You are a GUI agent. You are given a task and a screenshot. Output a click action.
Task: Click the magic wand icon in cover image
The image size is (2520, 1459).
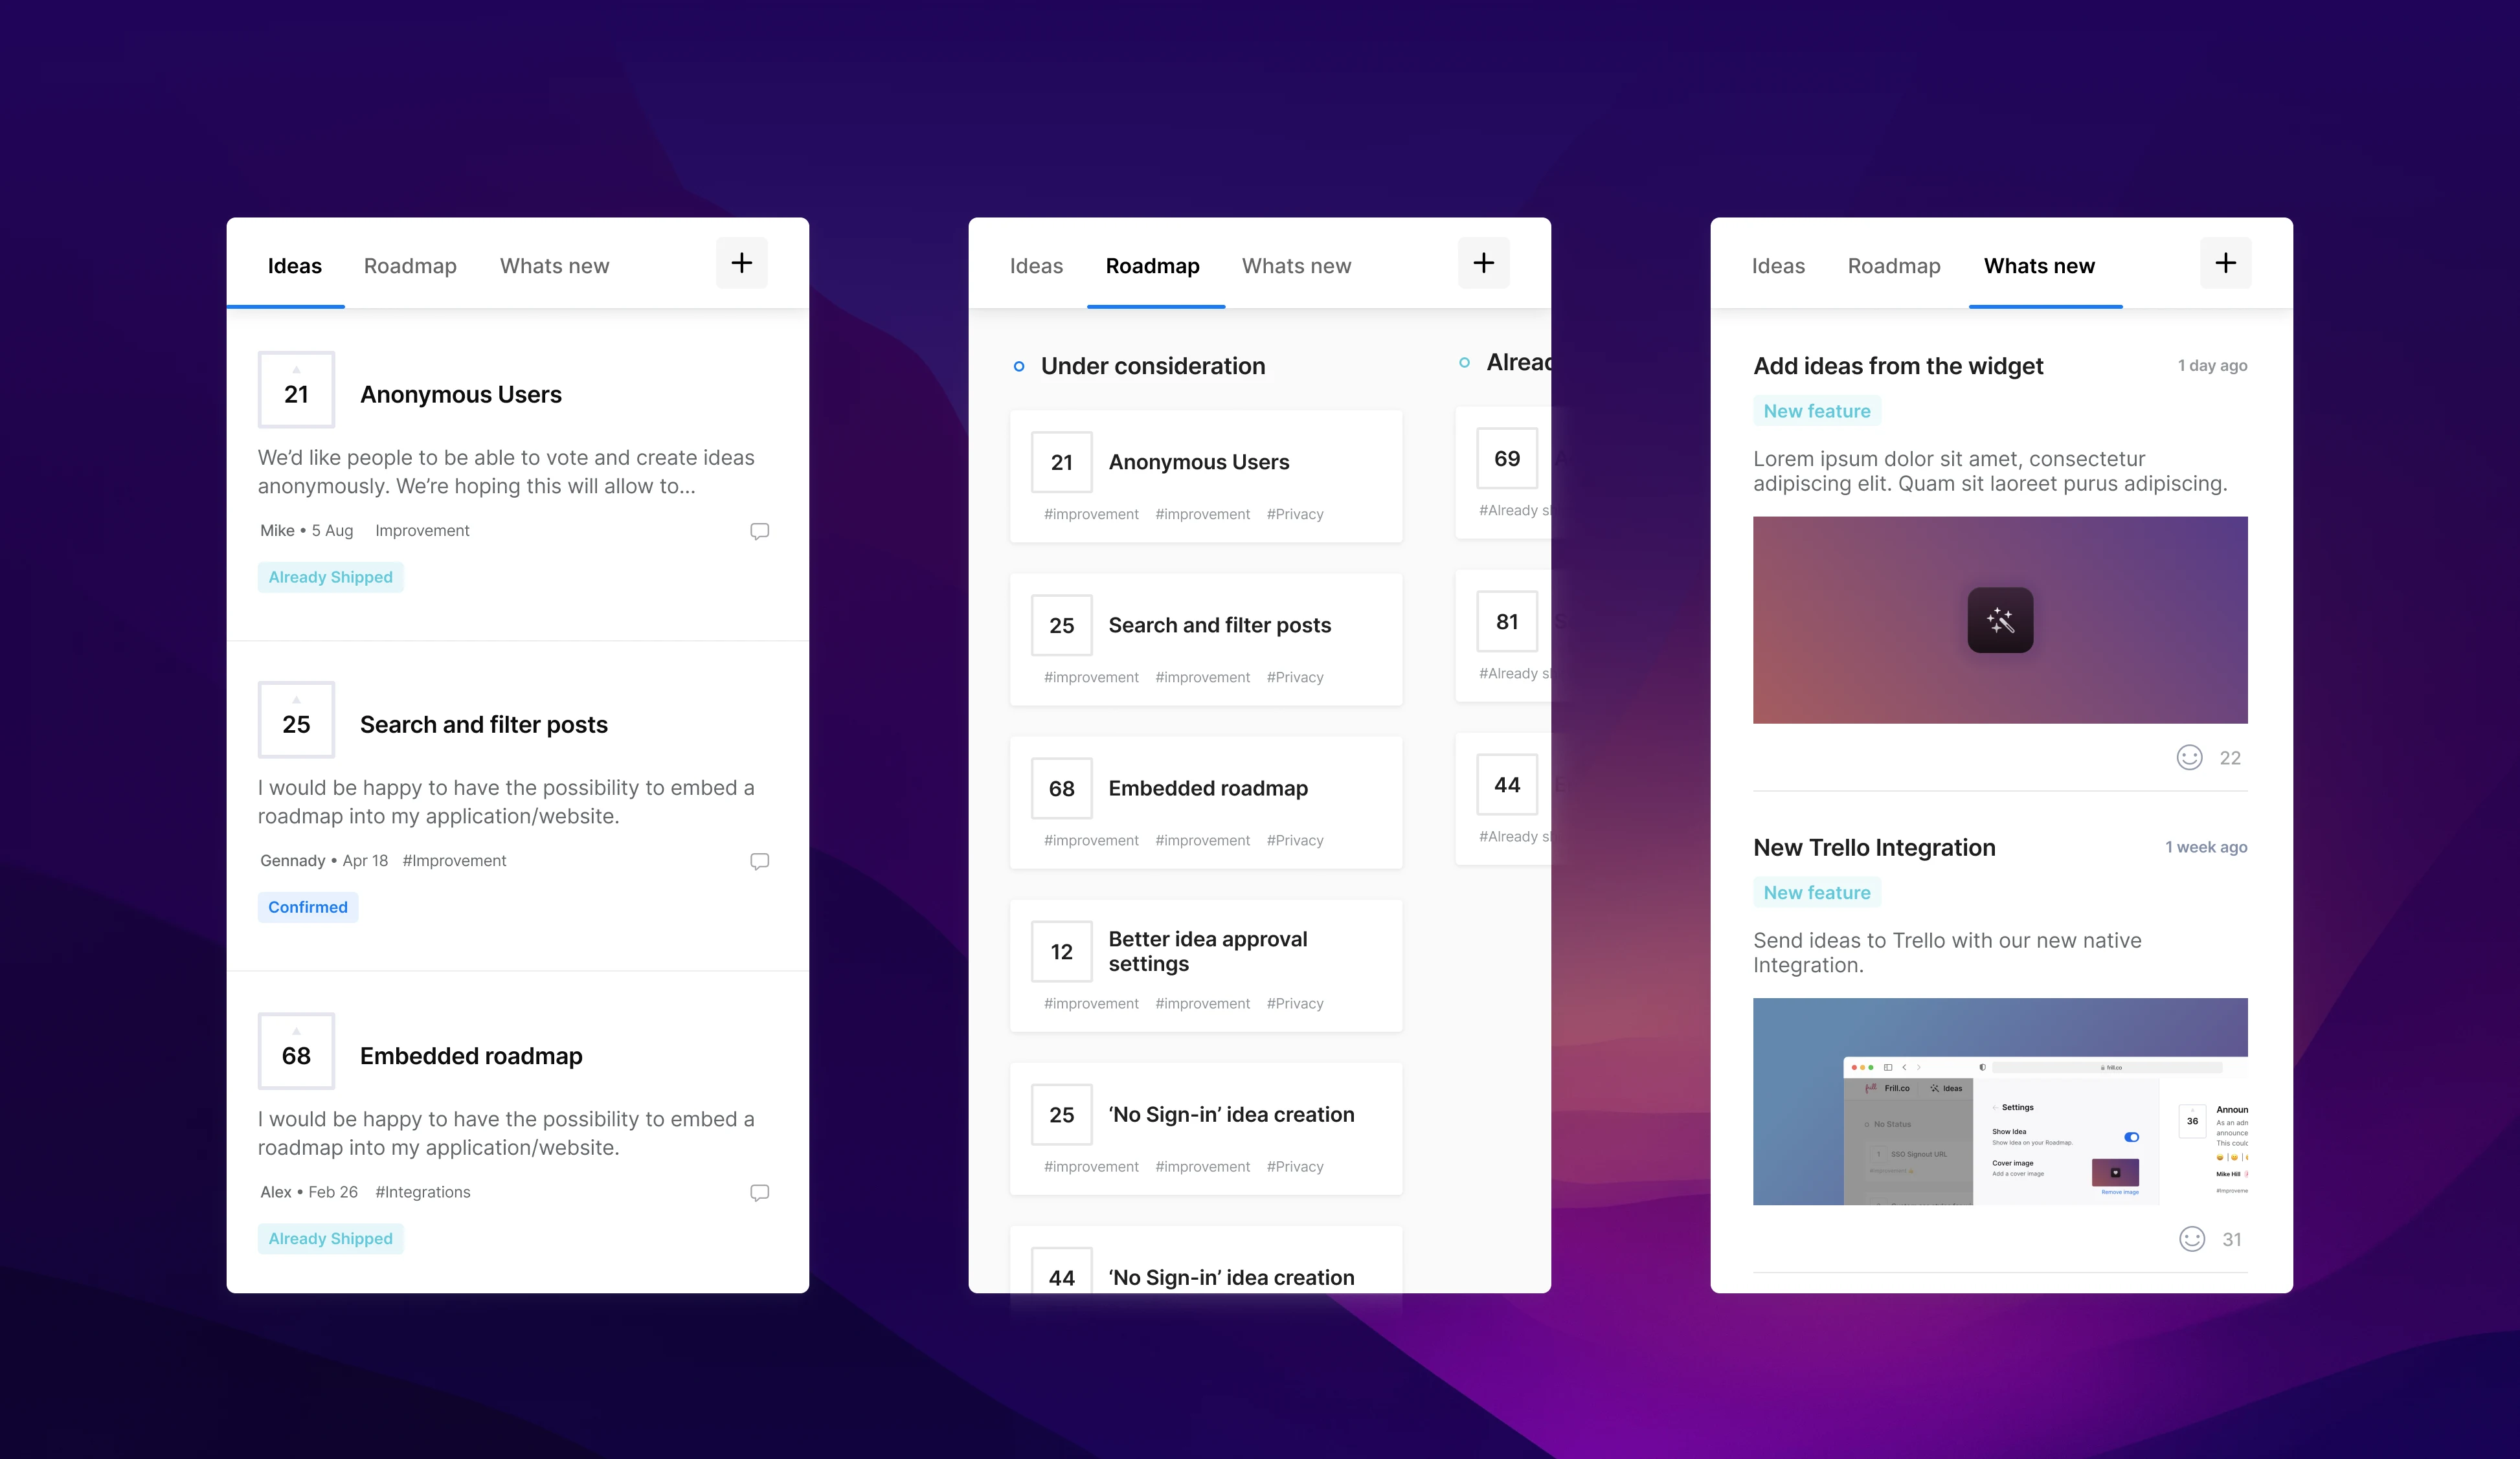click(x=2000, y=620)
